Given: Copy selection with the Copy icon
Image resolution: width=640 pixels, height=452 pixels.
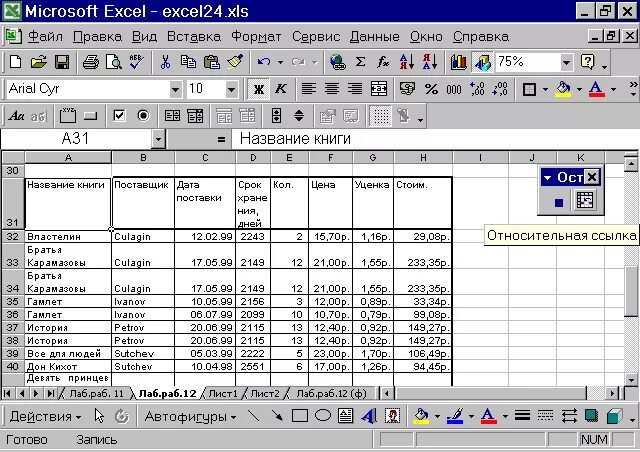Looking at the screenshot, I should (189, 62).
